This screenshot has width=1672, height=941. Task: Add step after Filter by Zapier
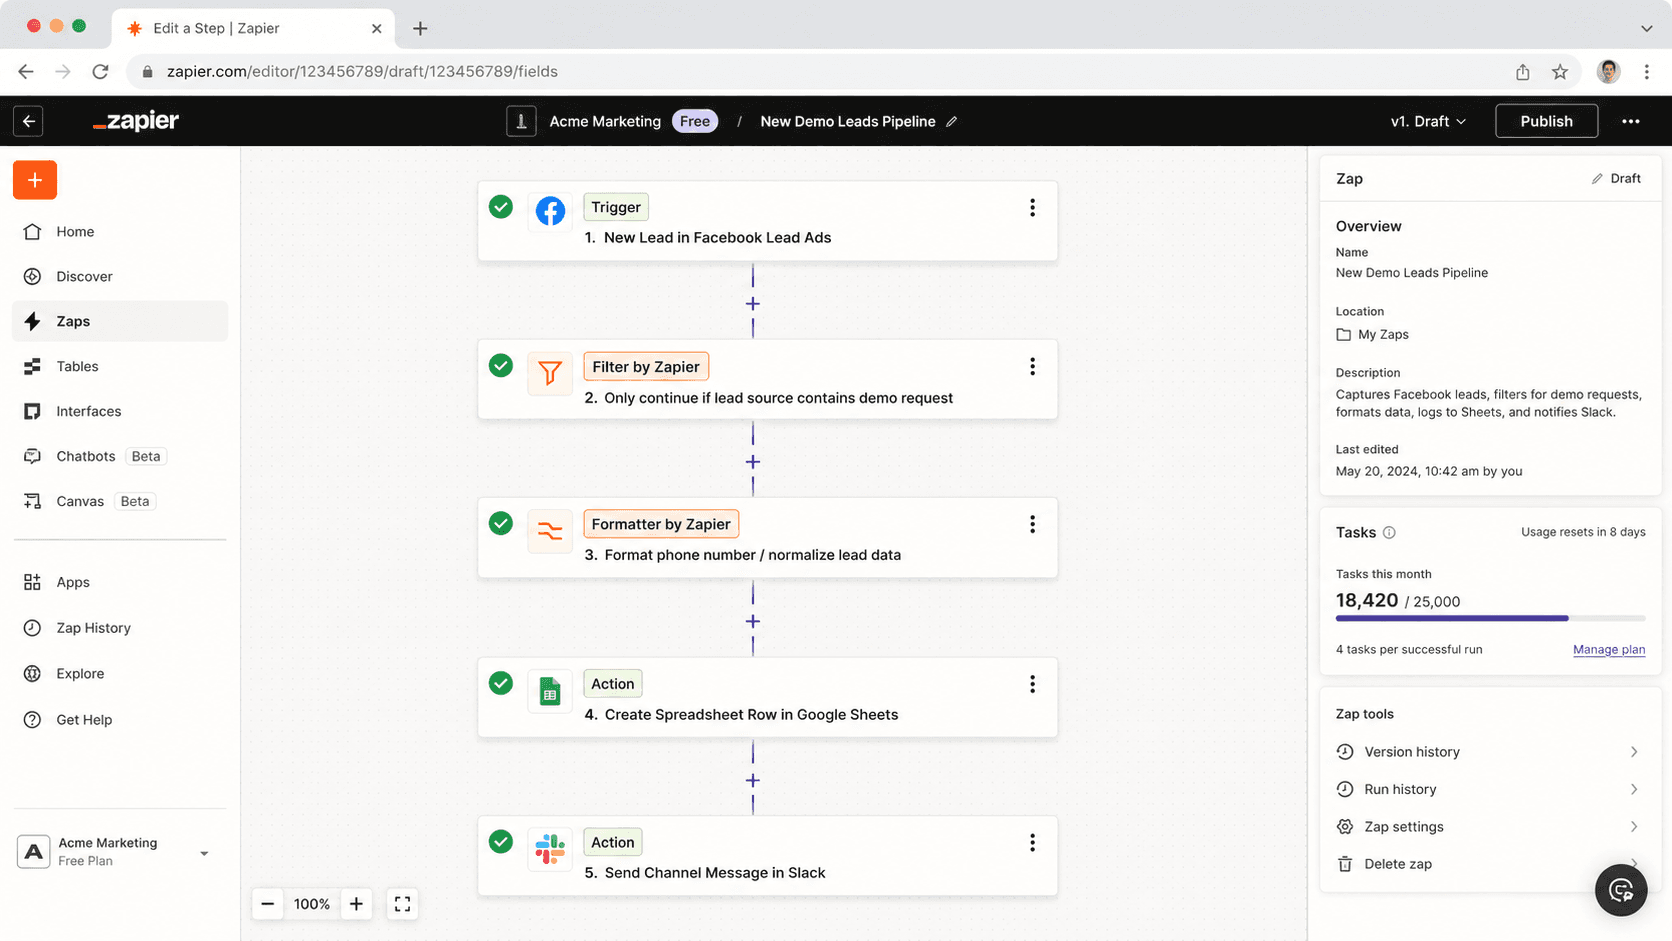point(753,462)
